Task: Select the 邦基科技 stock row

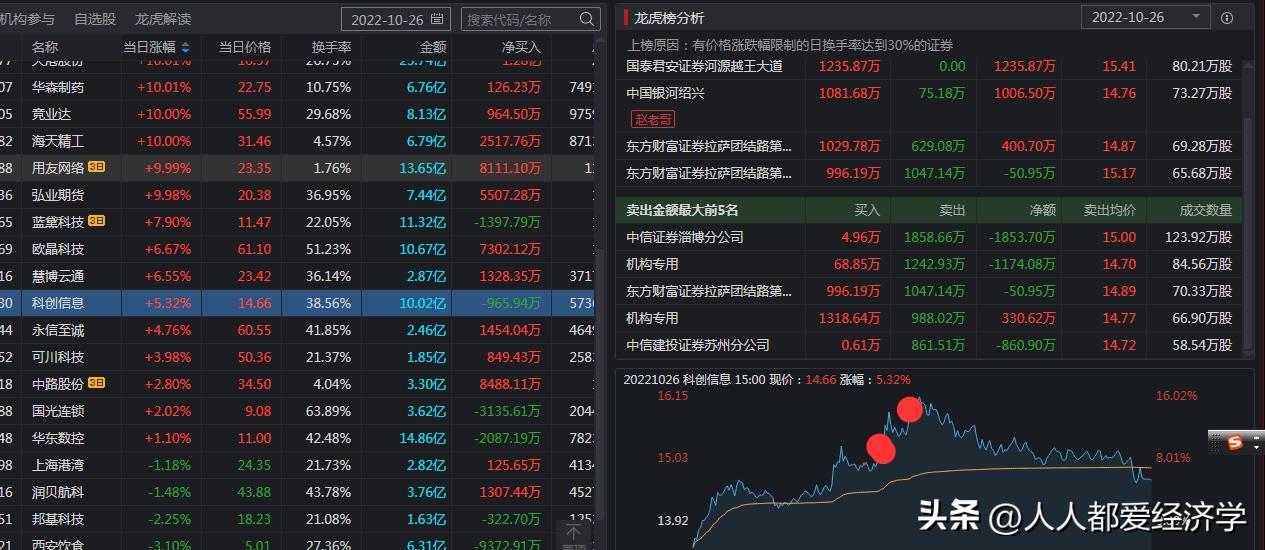Action: (298, 519)
